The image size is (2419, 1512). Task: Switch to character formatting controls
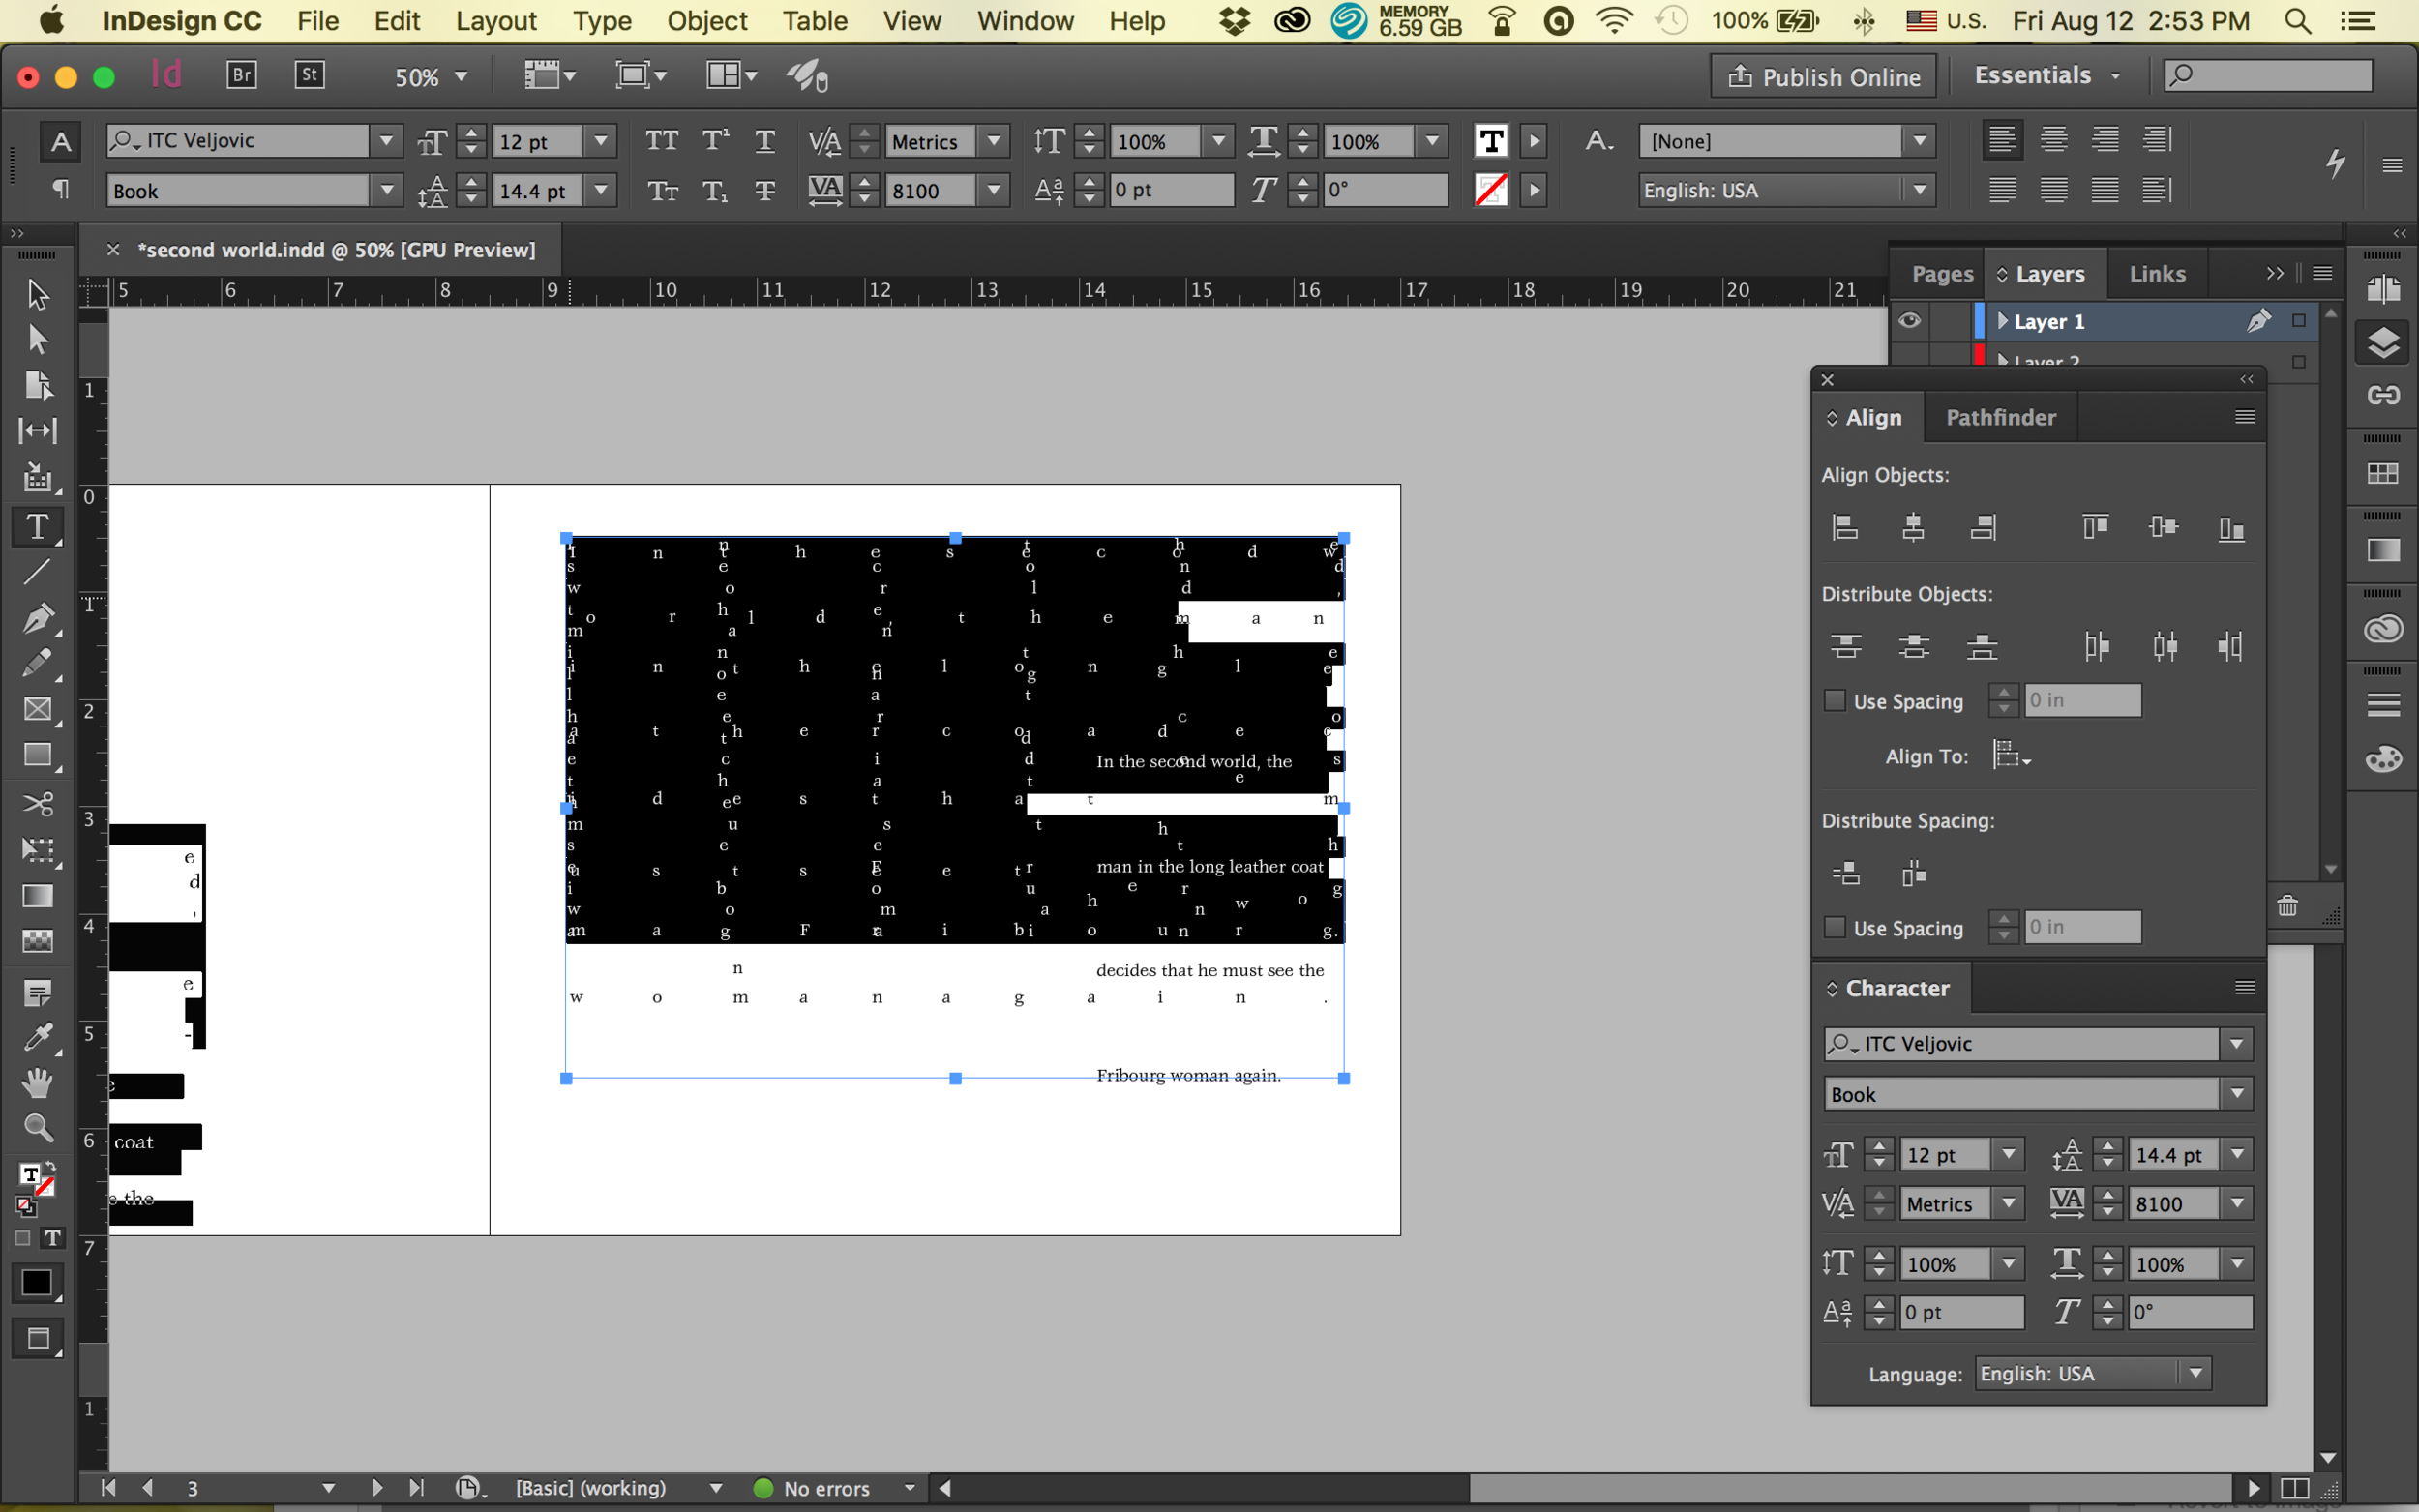pyautogui.click(x=61, y=141)
